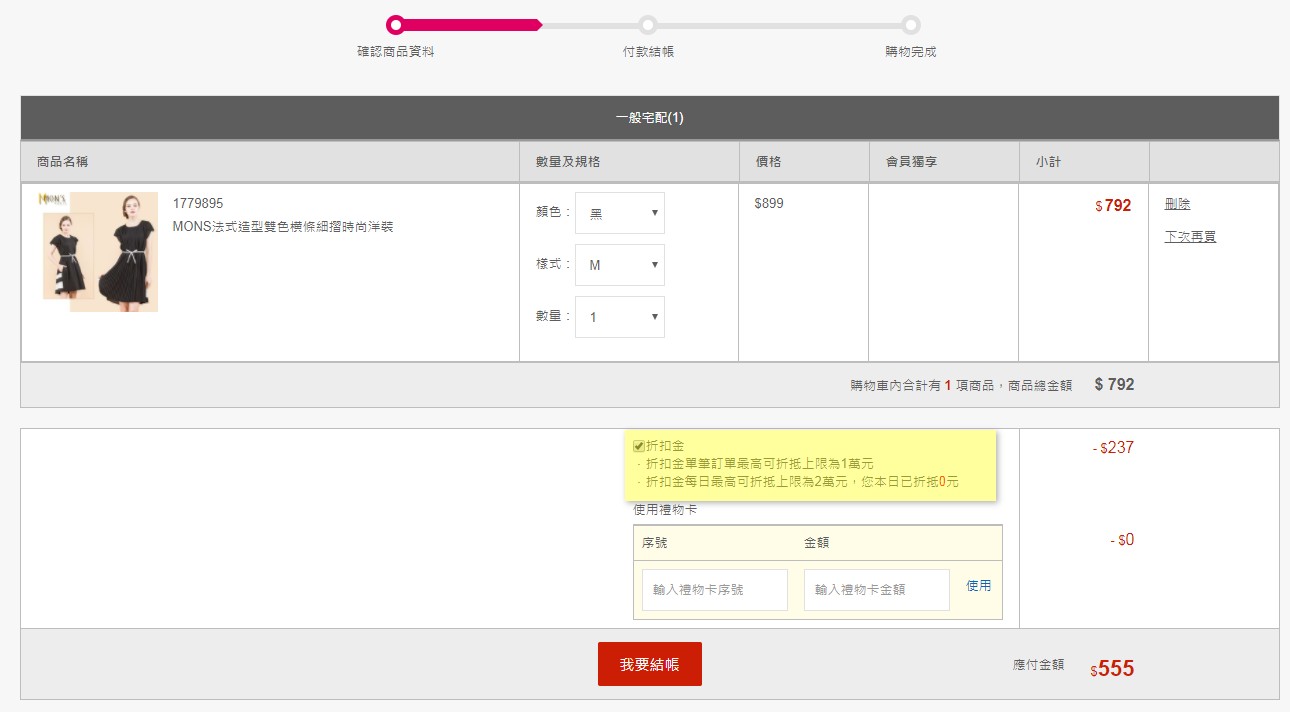The height and width of the screenshot is (712, 1290).
Task: Click the 序號 gift card column label
Action: point(655,543)
